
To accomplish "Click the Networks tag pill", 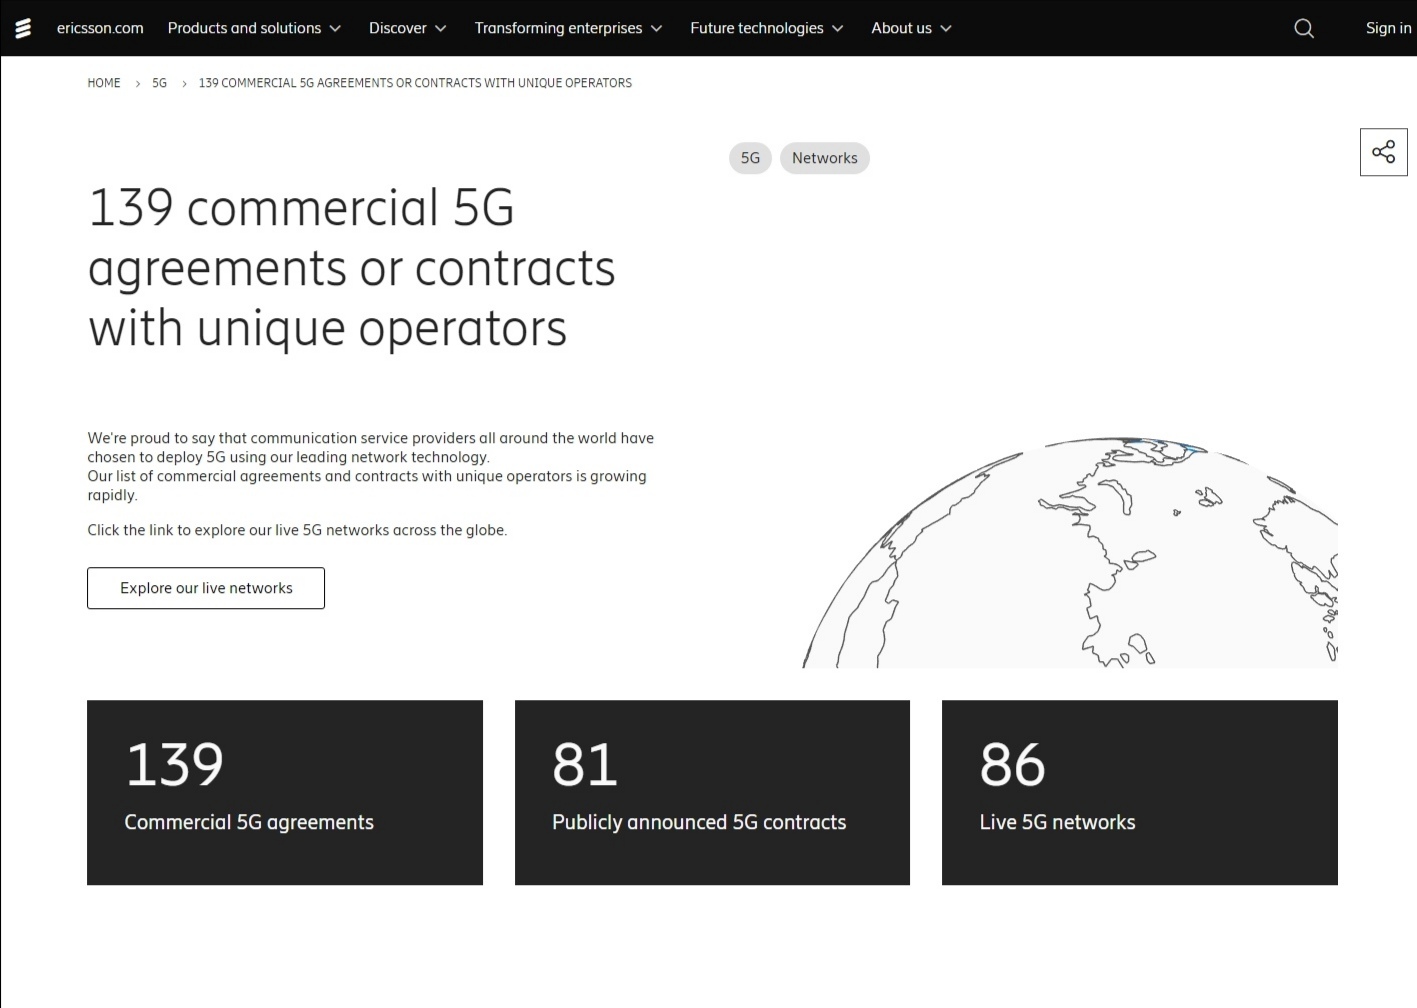I will coord(824,158).
